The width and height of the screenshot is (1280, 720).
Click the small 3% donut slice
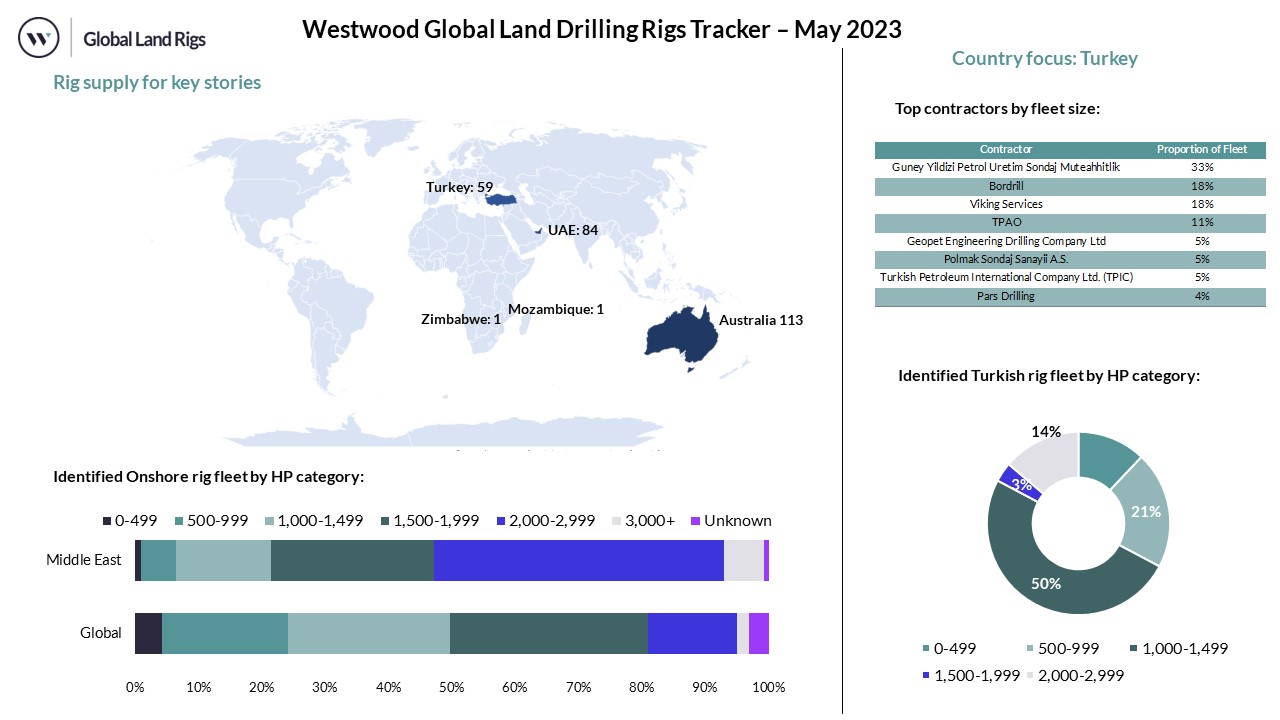tap(1018, 483)
